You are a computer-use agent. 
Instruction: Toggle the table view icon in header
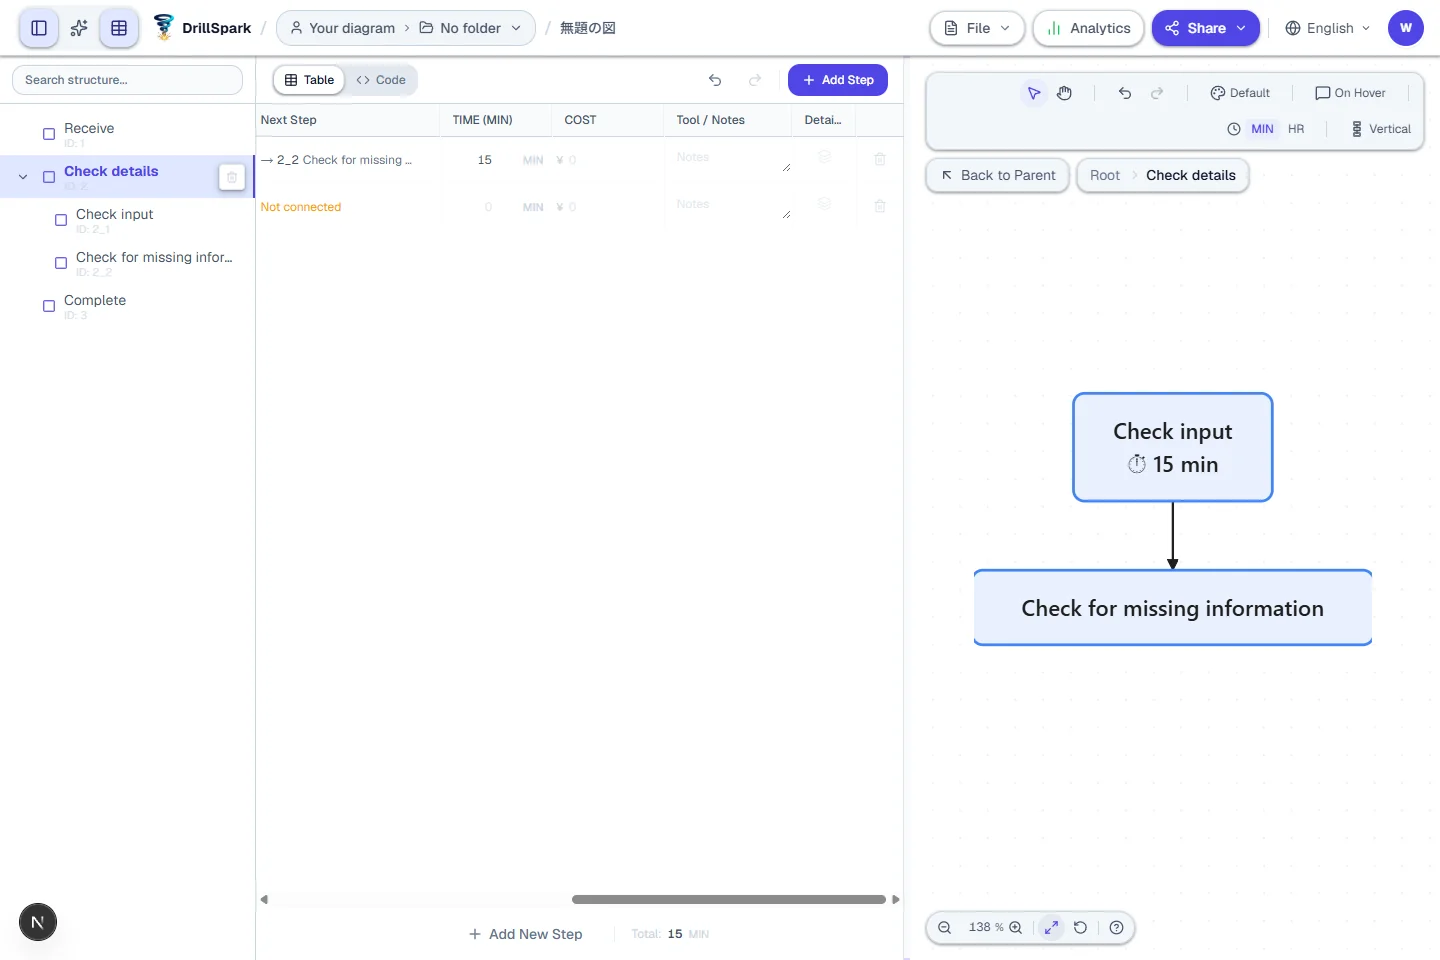(119, 28)
